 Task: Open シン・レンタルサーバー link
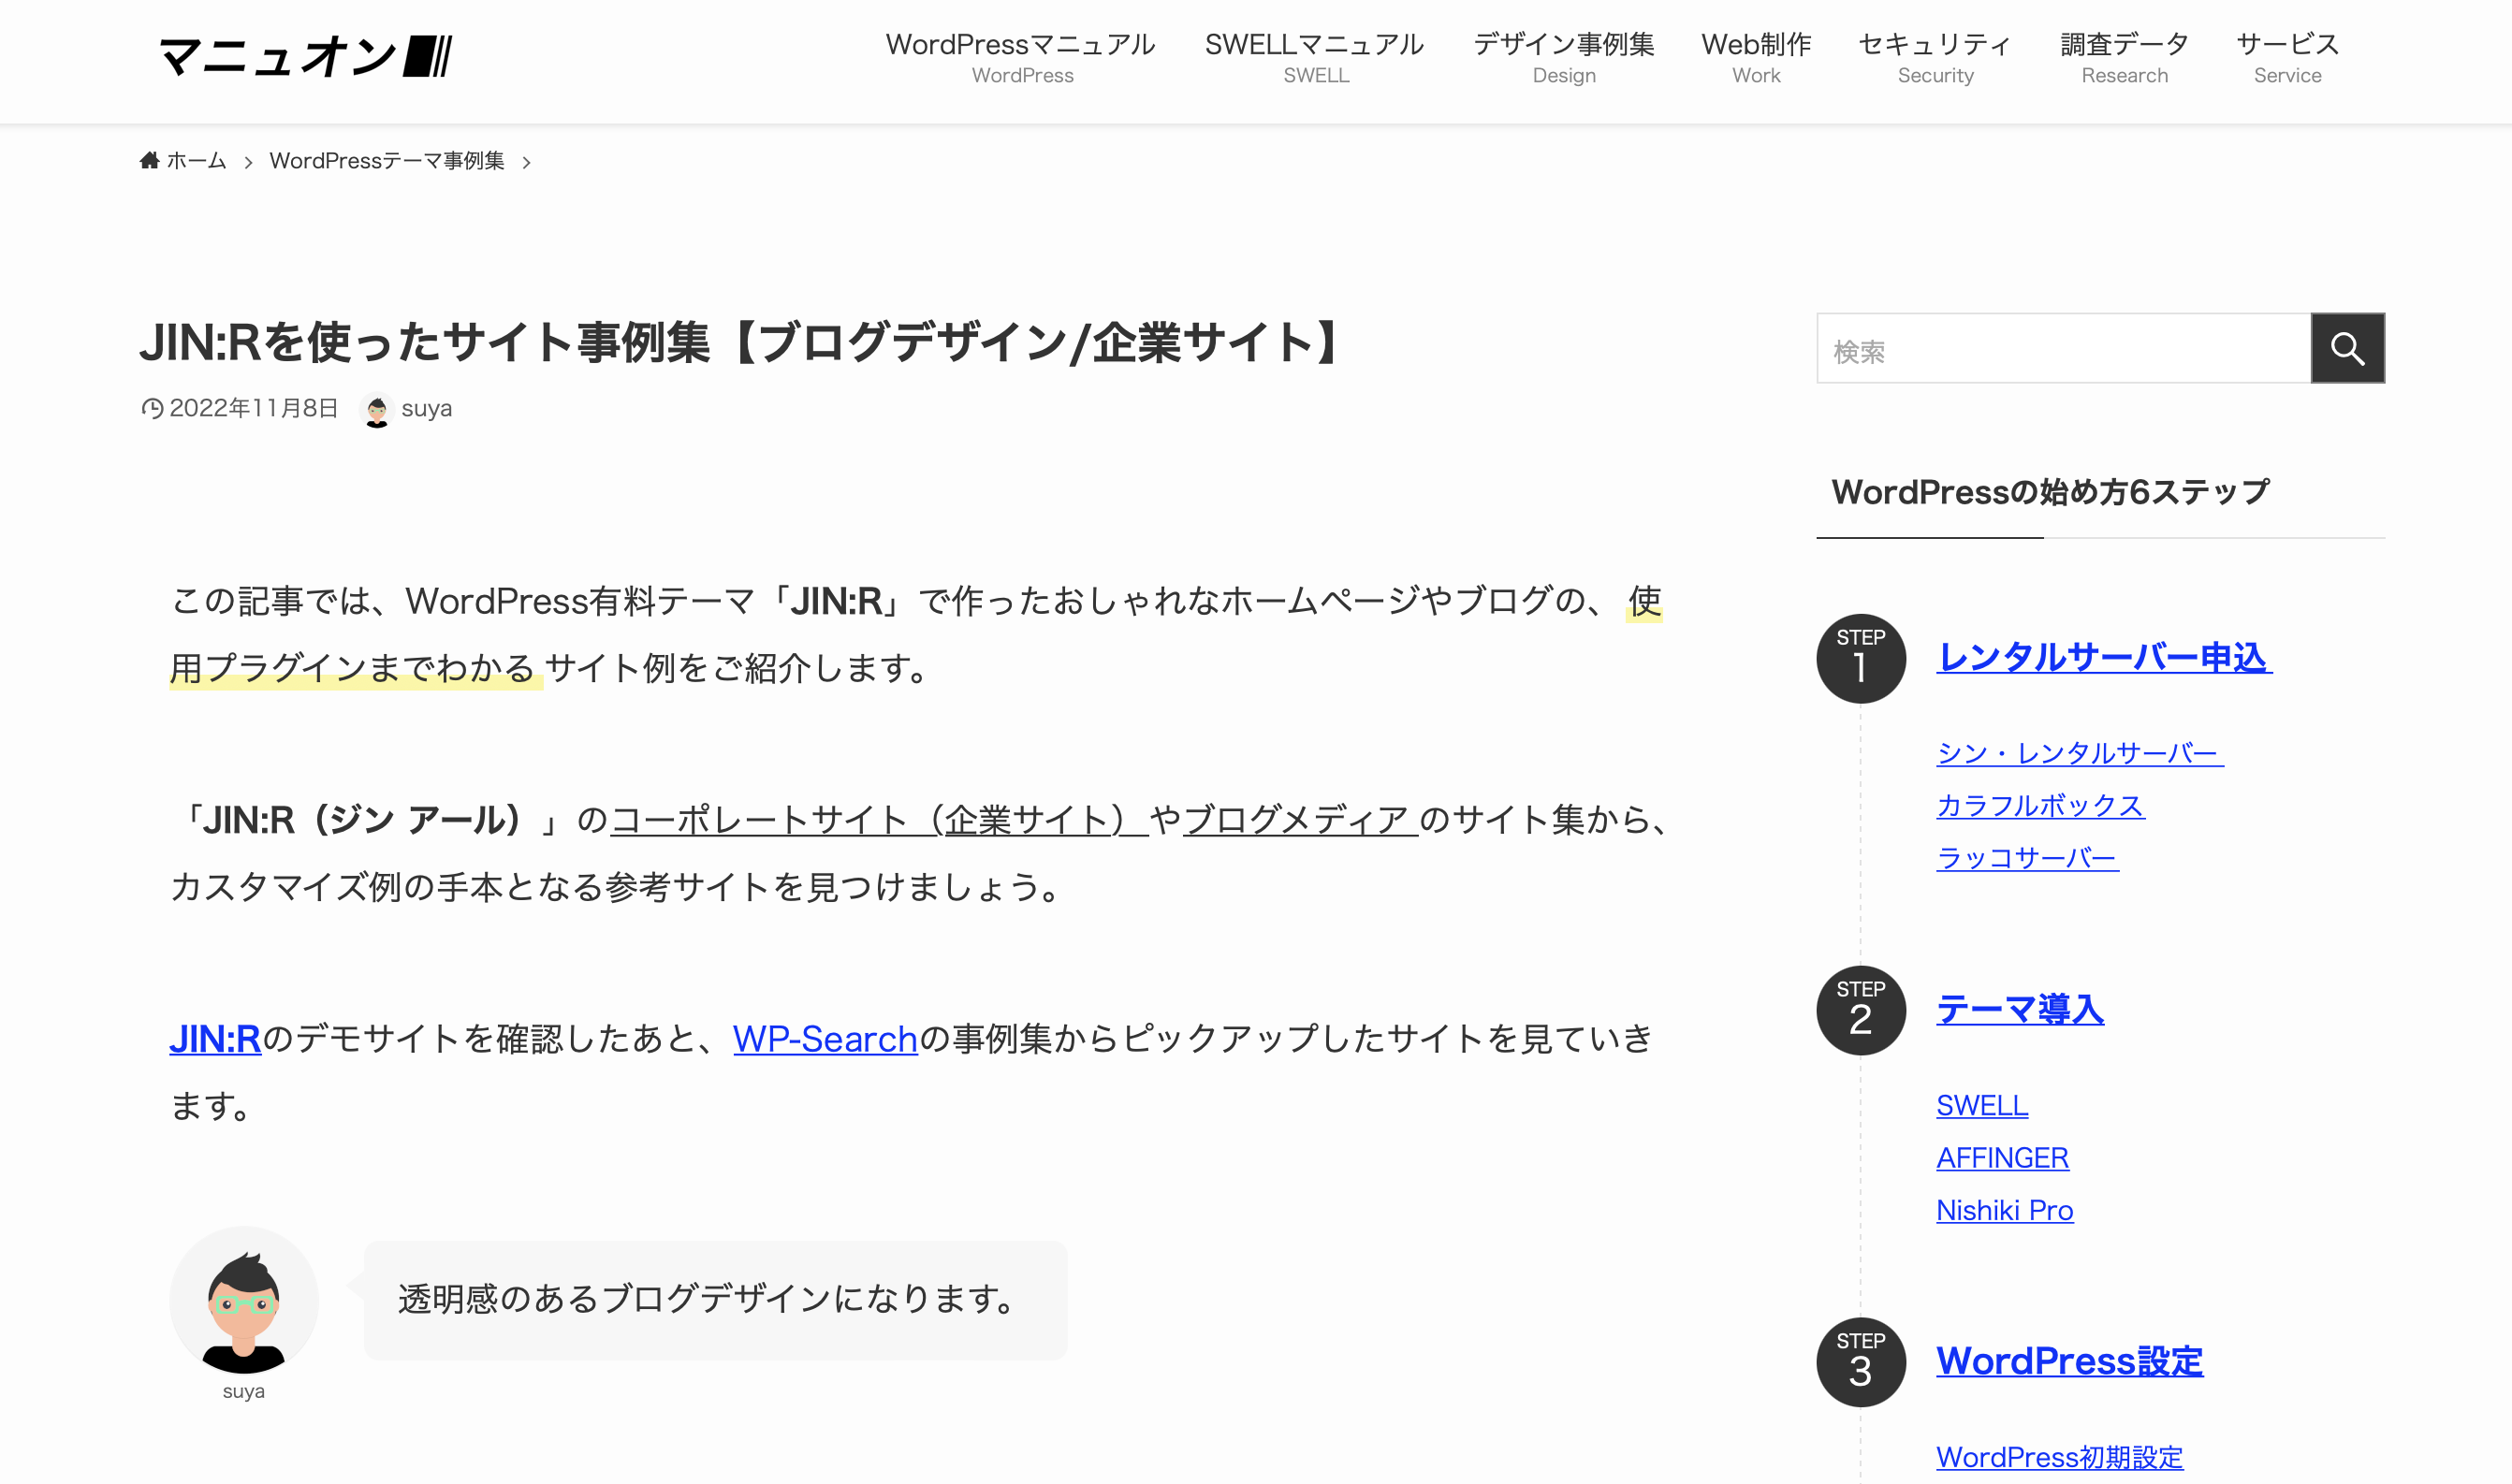pyautogui.click(x=2080, y=753)
